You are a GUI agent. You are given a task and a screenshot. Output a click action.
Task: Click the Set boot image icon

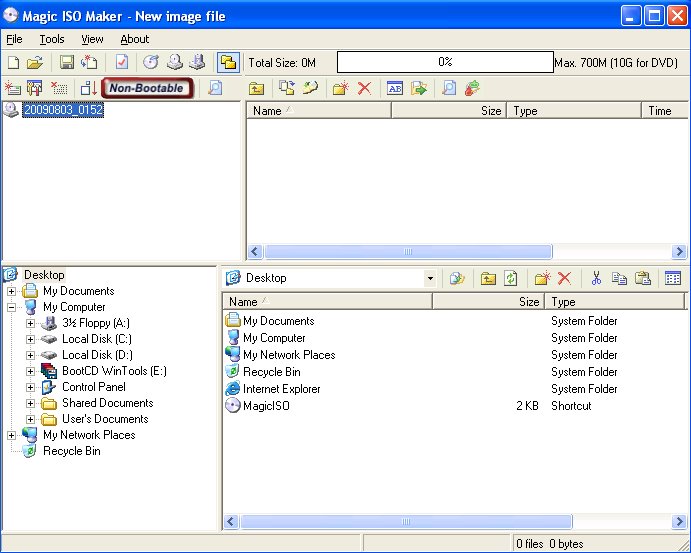[x=13, y=88]
